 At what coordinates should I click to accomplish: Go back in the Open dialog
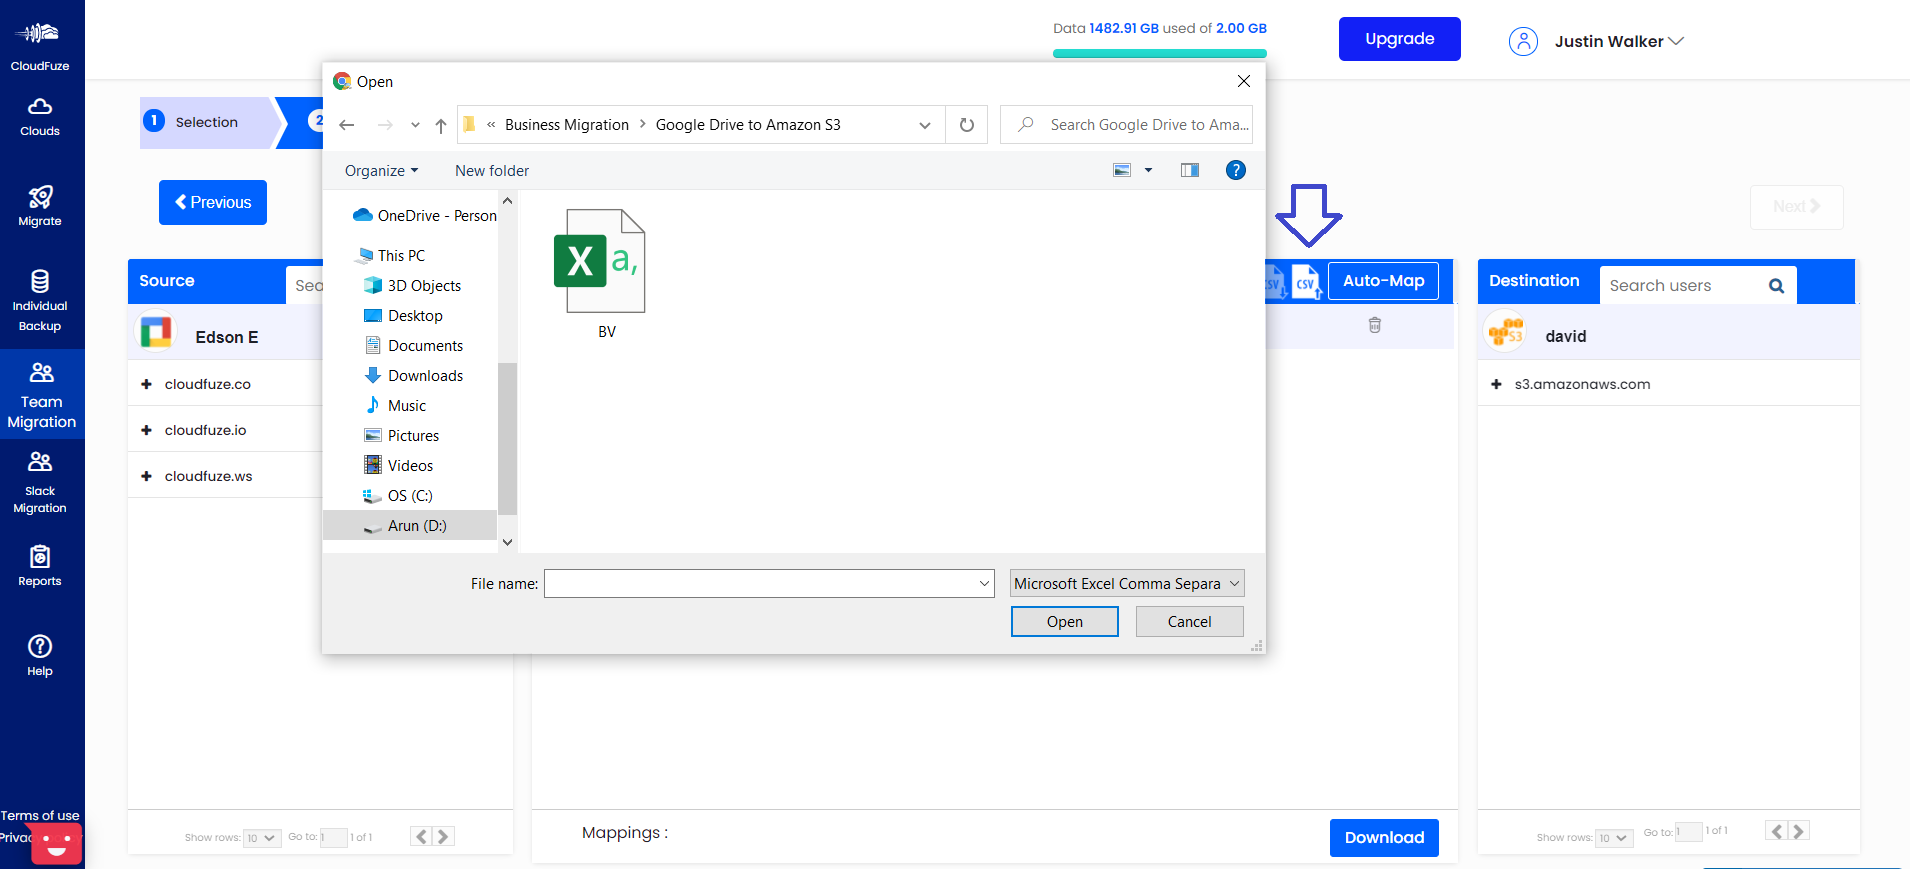(x=347, y=125)
